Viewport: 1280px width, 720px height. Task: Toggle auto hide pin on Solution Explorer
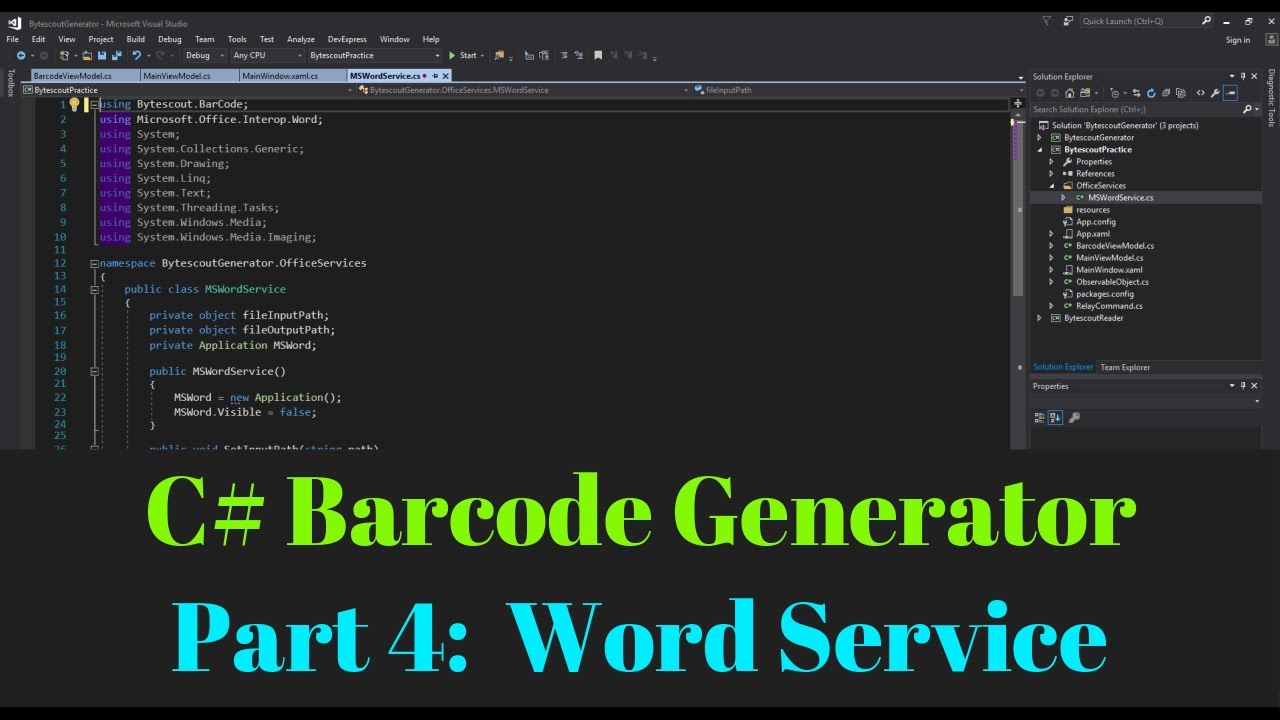(x=1243, y=76)
